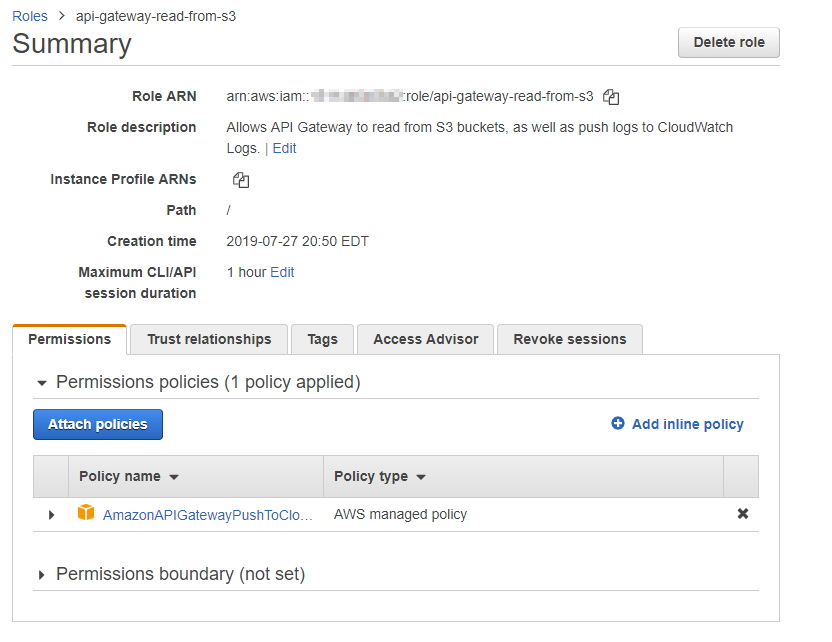The height and width of the screenshot is (642, 832).
Task: Click the Delete role button
Action: [728, 42]
